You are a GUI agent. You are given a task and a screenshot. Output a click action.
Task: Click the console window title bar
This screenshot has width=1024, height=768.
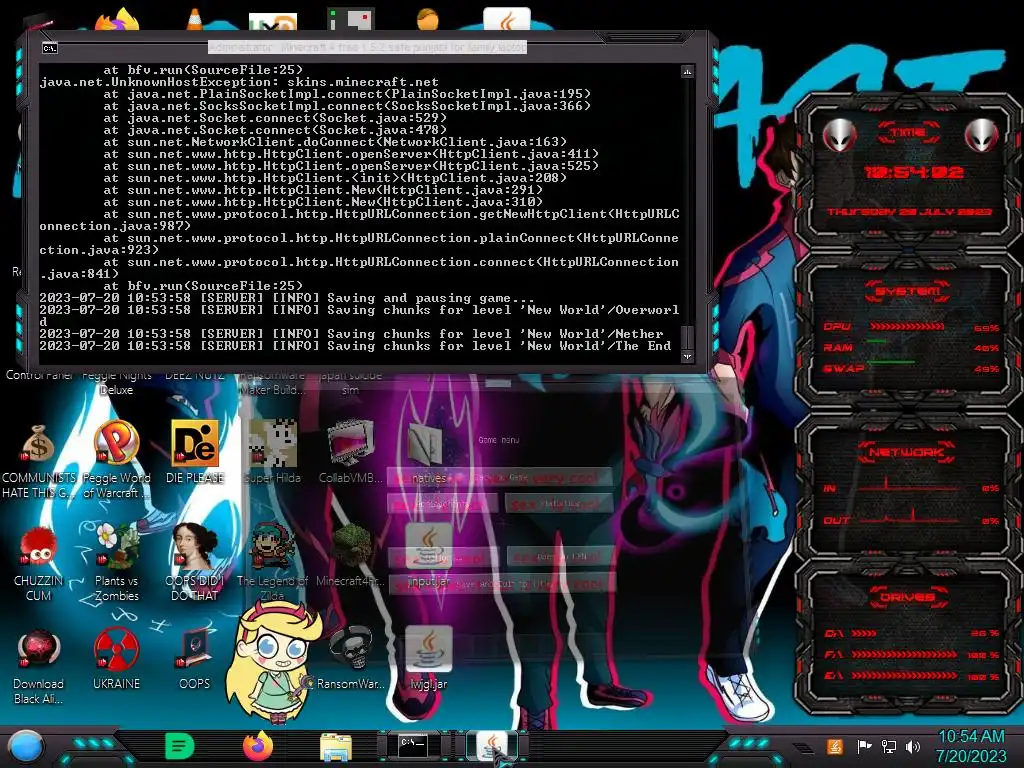coord(367,47)
